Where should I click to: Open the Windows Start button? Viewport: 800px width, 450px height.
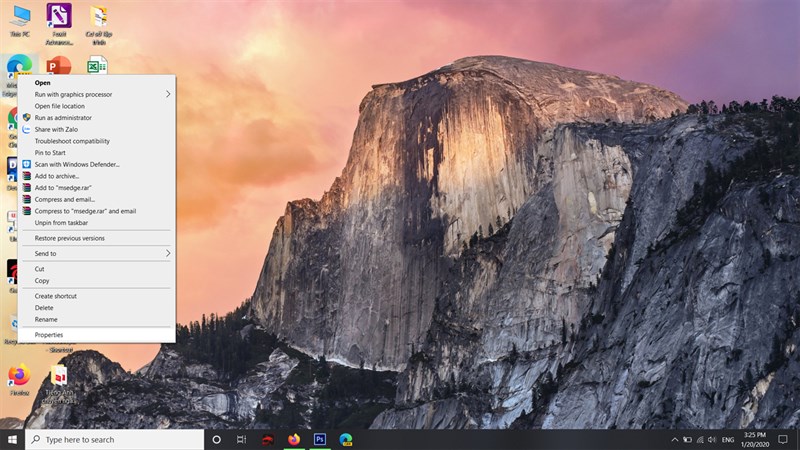[x=12, y=439]
